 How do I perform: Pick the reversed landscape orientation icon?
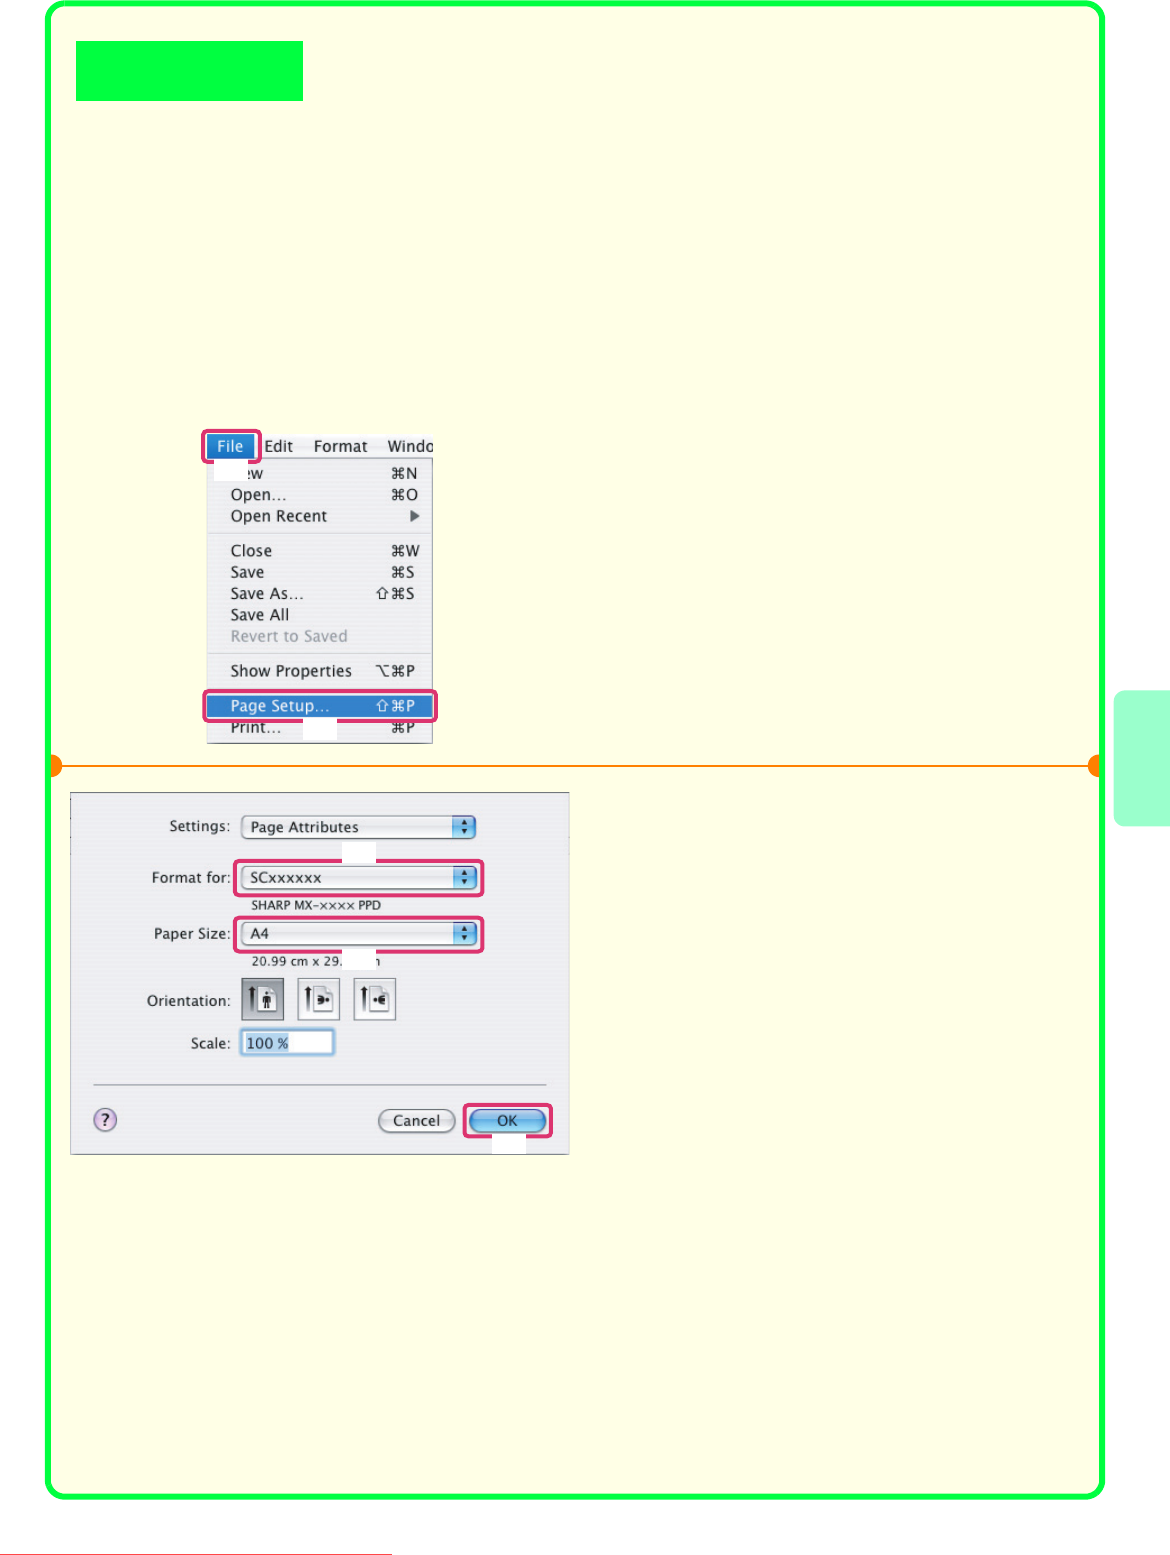tap(375, 999)
